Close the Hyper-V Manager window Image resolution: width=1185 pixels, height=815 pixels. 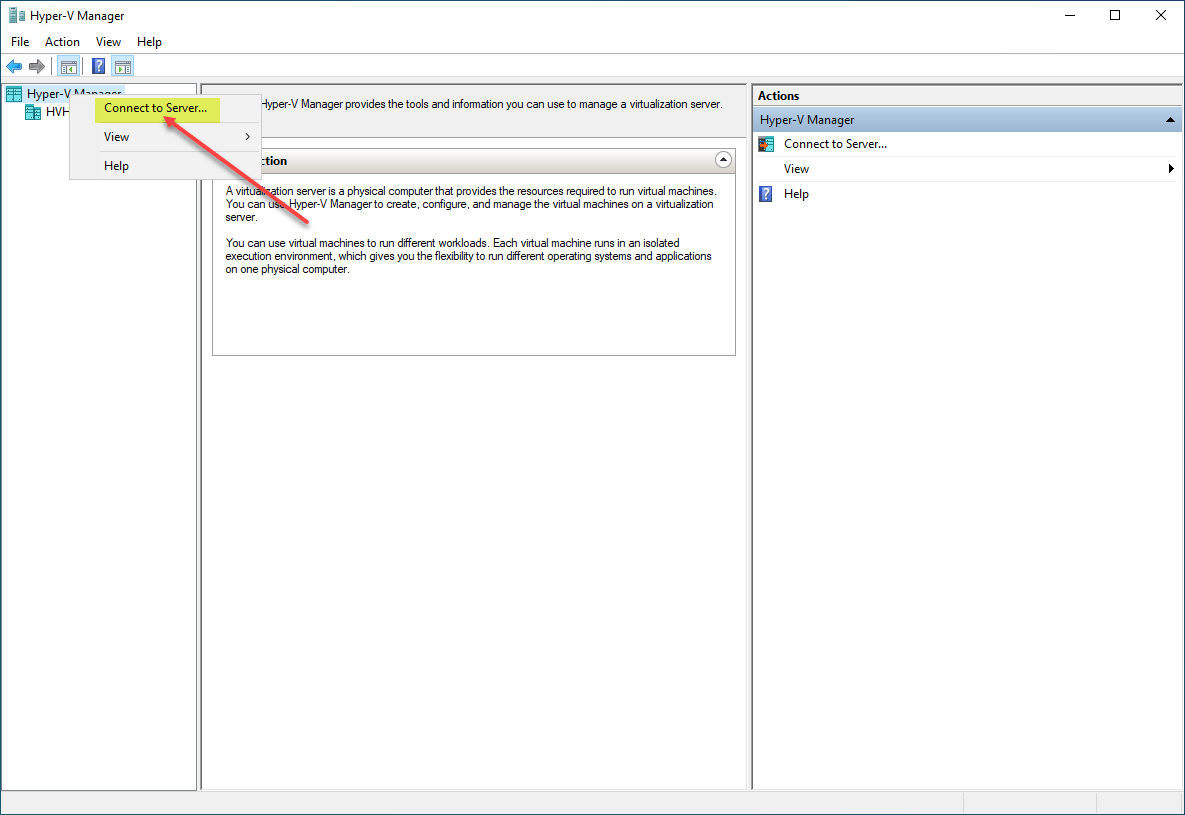(1161, 15)
